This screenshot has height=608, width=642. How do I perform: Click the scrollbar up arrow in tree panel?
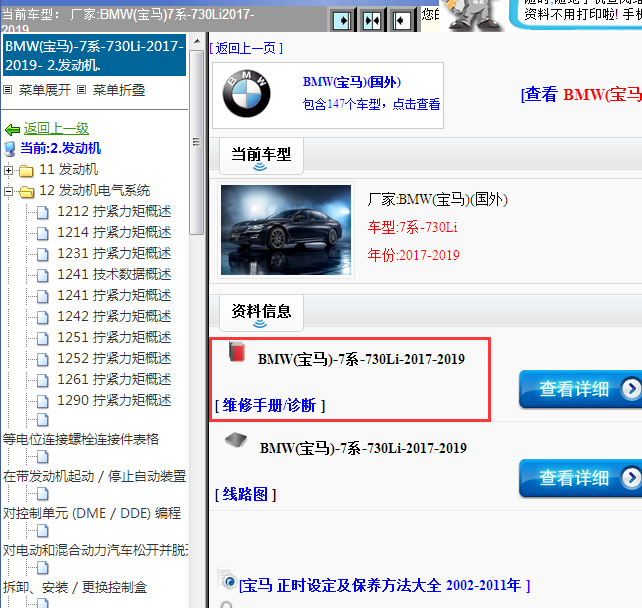click(x=197, y=41)
